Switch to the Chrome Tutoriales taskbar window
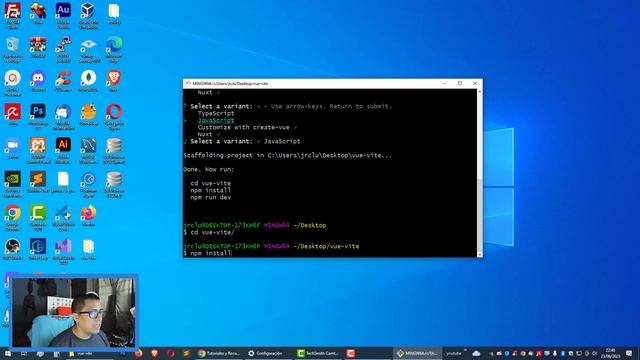Screen dimensions: 640x360 pos(219,353)
